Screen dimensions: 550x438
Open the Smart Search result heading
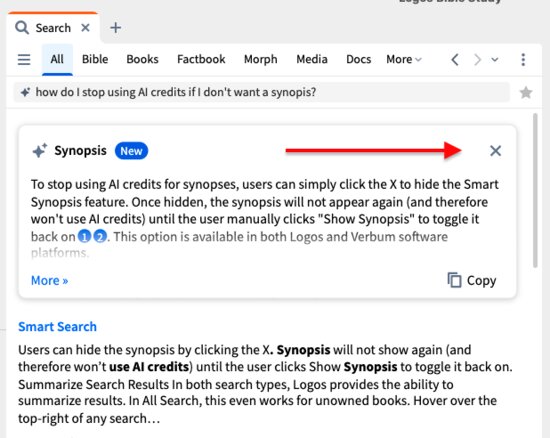point(57,326)
